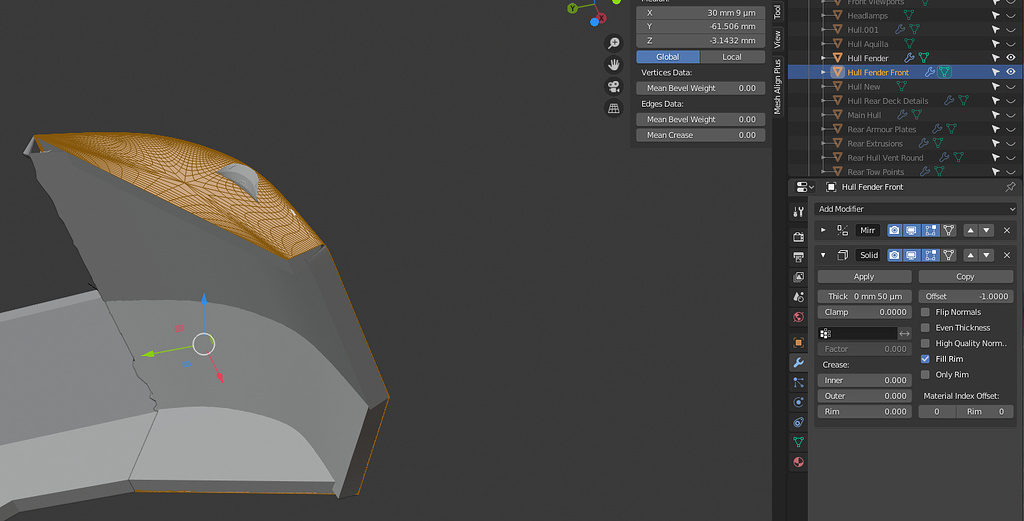The width and height of the screenshot is (1024, 521).
Task: Move the Mirror modifier down
Action: click(x=987, y=230)
